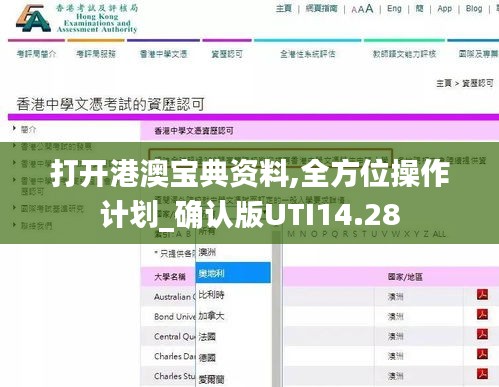Image resolution: width=499 pixels, height=387 pixels.
Task: Open PDF icon for Bond University row
Action: 482,314
